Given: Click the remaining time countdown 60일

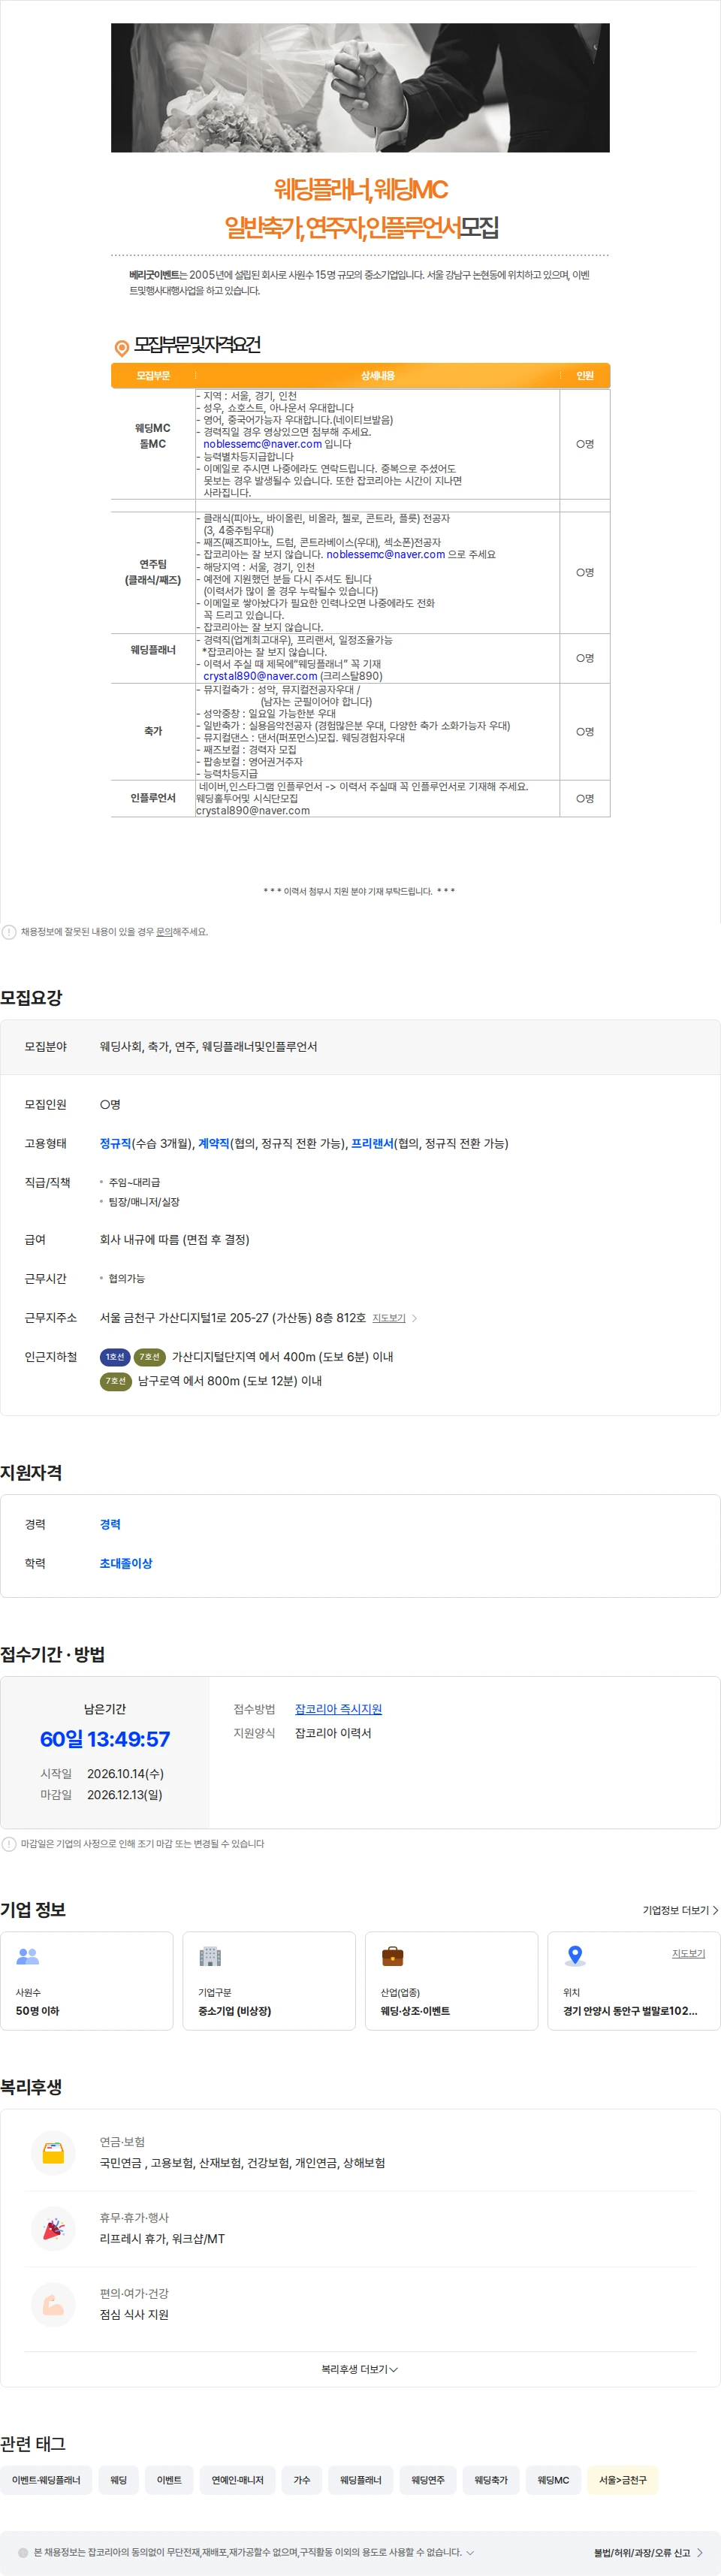Looking at the screenshot, I should 105,1739.
